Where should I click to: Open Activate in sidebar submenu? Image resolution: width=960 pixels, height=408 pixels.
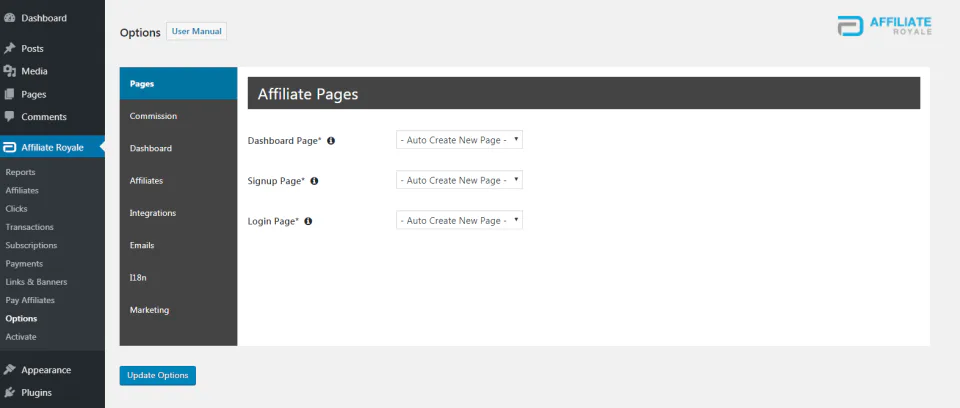[21, 337]
